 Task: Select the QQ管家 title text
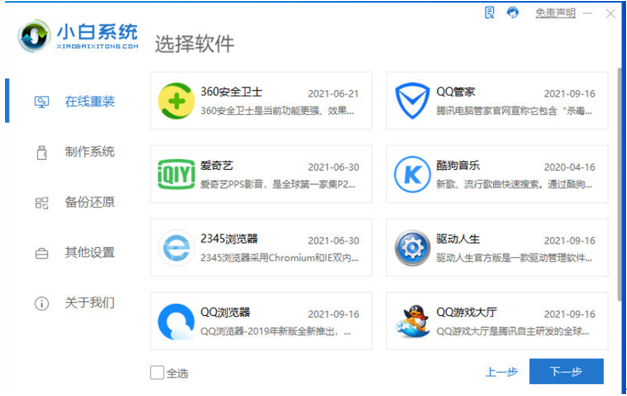[x=455, y=92]
